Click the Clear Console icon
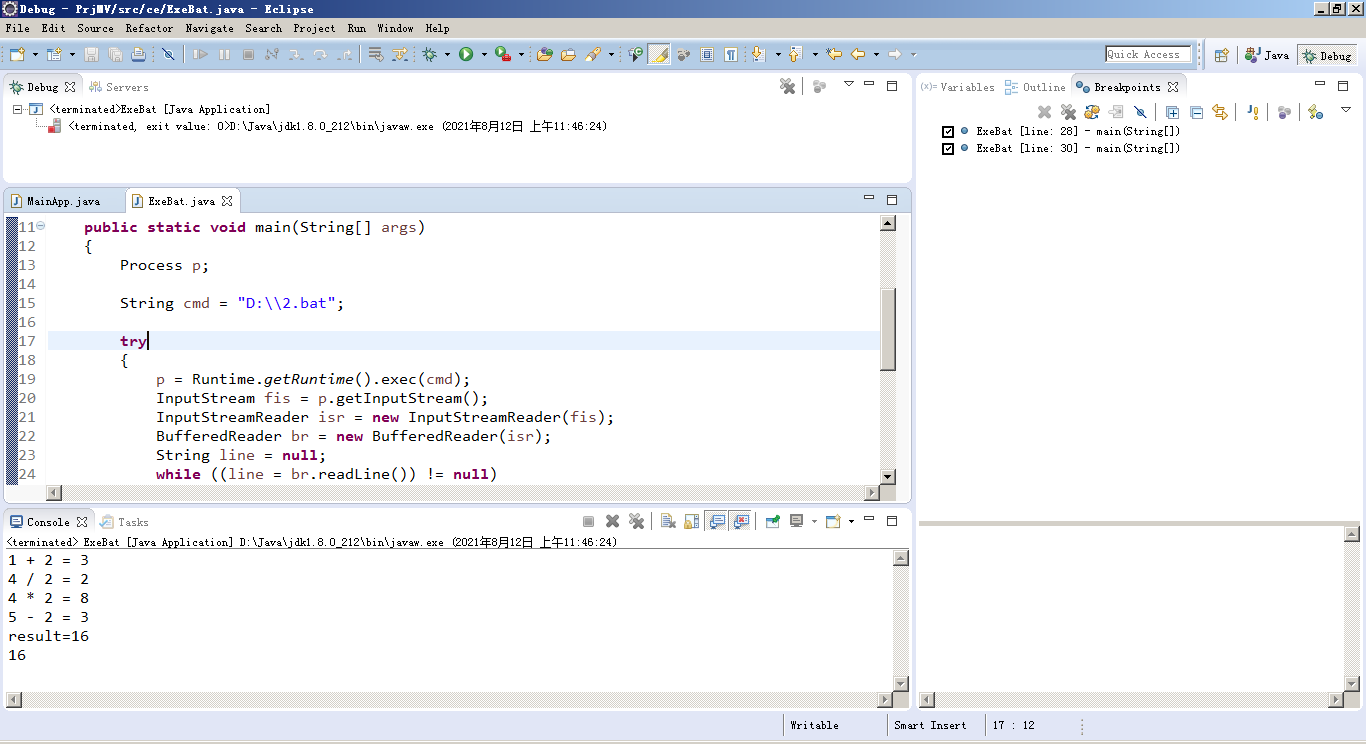 point(667,520)
